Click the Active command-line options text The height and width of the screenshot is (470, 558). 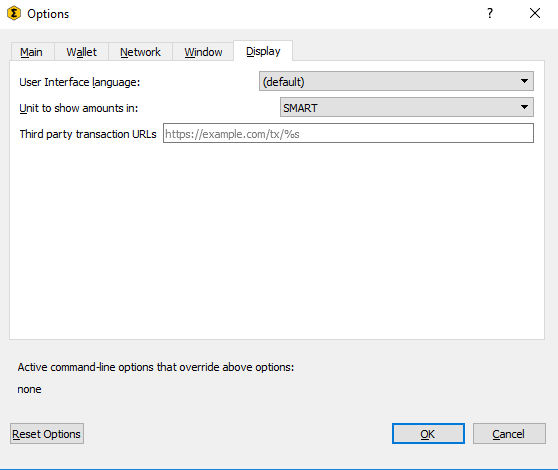pos(156,367)
